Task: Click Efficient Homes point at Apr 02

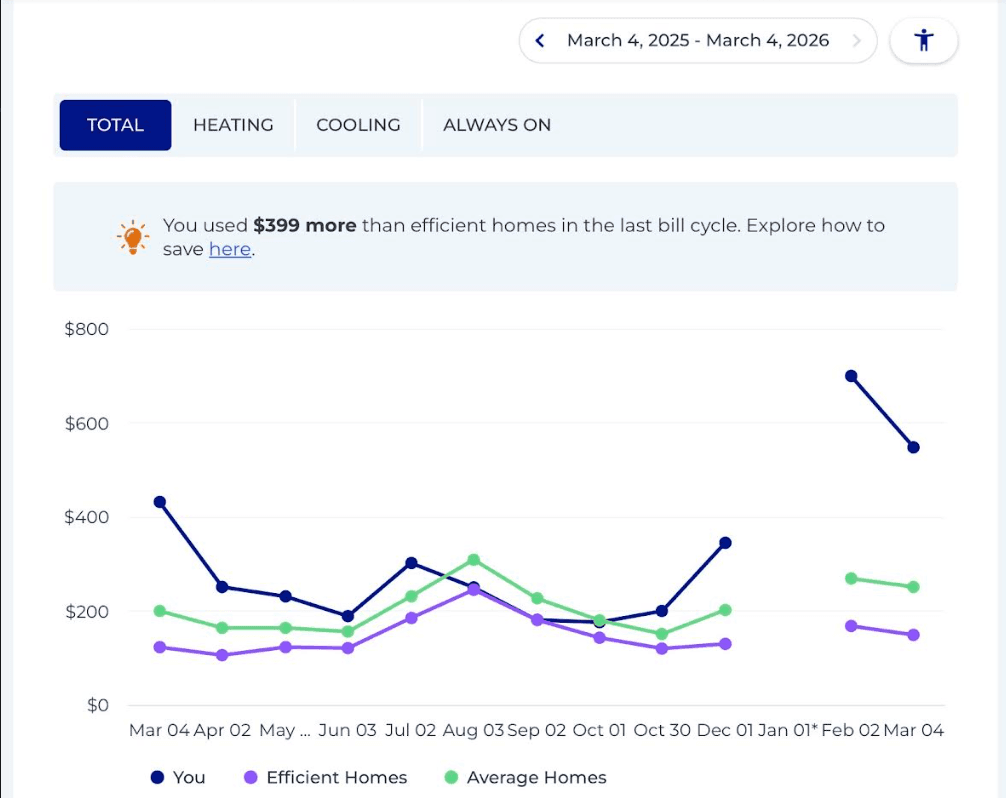Action: point(222,655)
